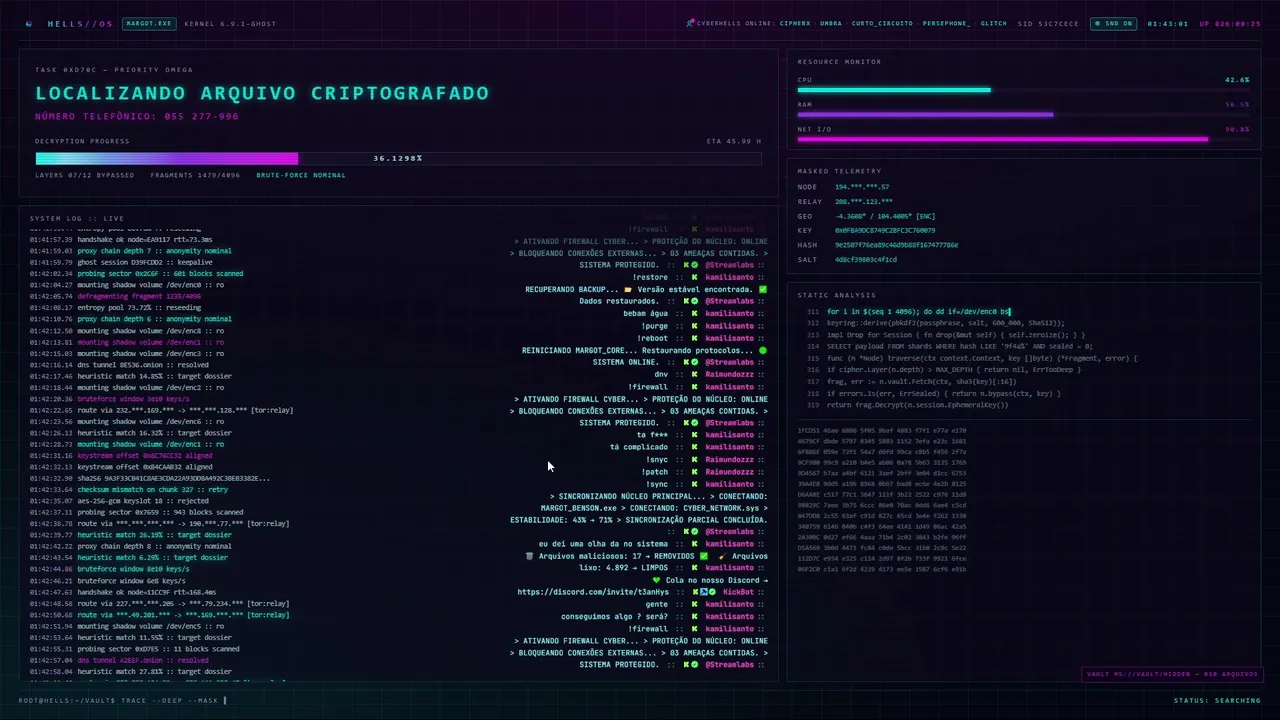
Task: Click the Kick badge in the !purge row
Action: (x=694, y=326)
